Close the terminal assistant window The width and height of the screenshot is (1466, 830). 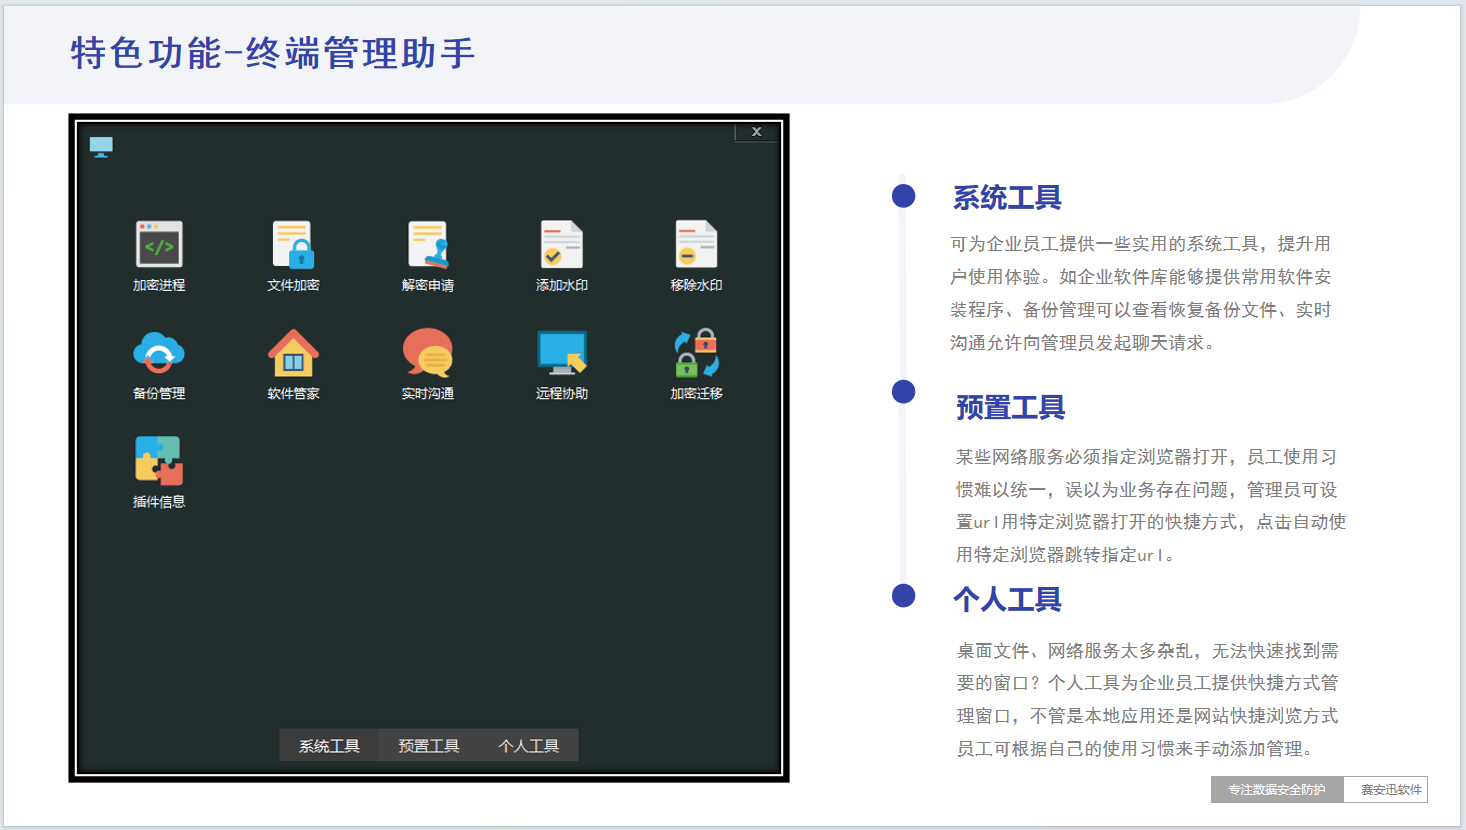(757, 132)
